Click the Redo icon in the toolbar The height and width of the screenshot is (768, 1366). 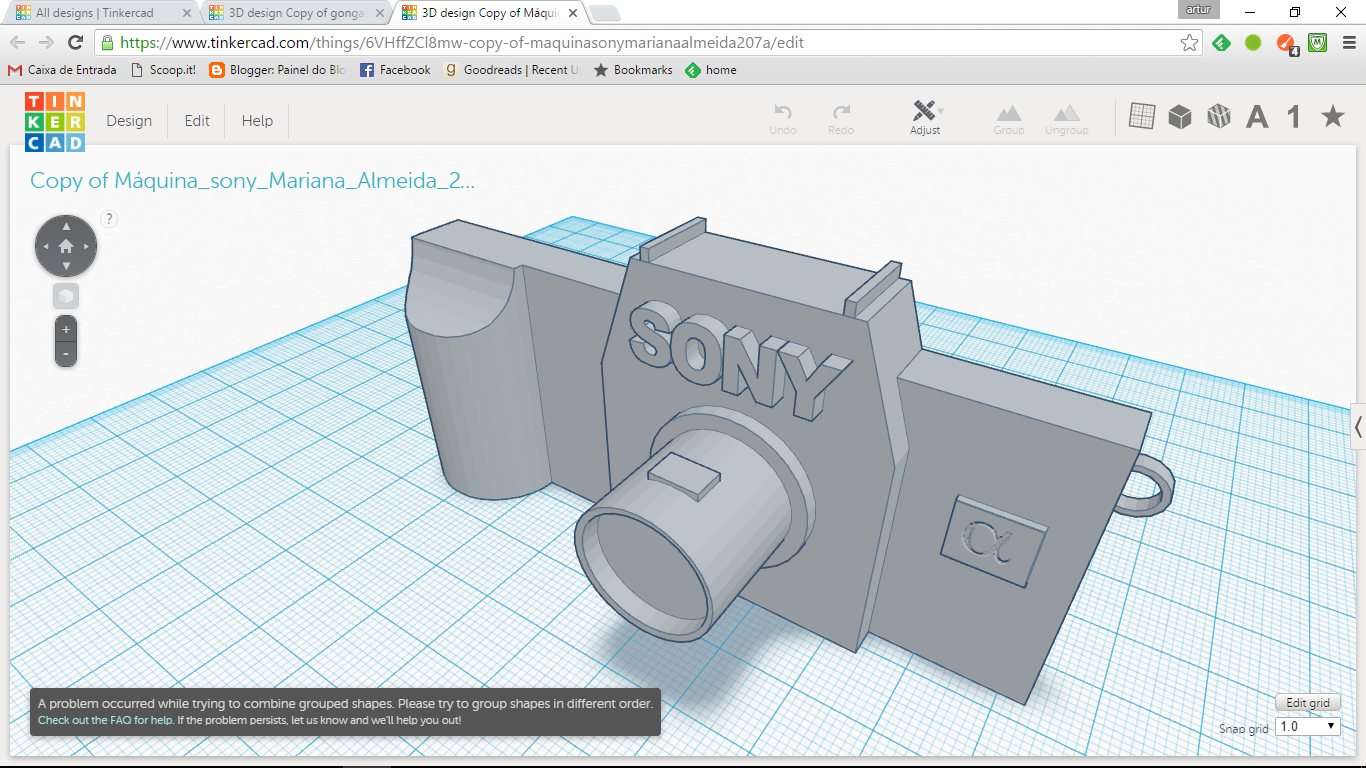841,116
